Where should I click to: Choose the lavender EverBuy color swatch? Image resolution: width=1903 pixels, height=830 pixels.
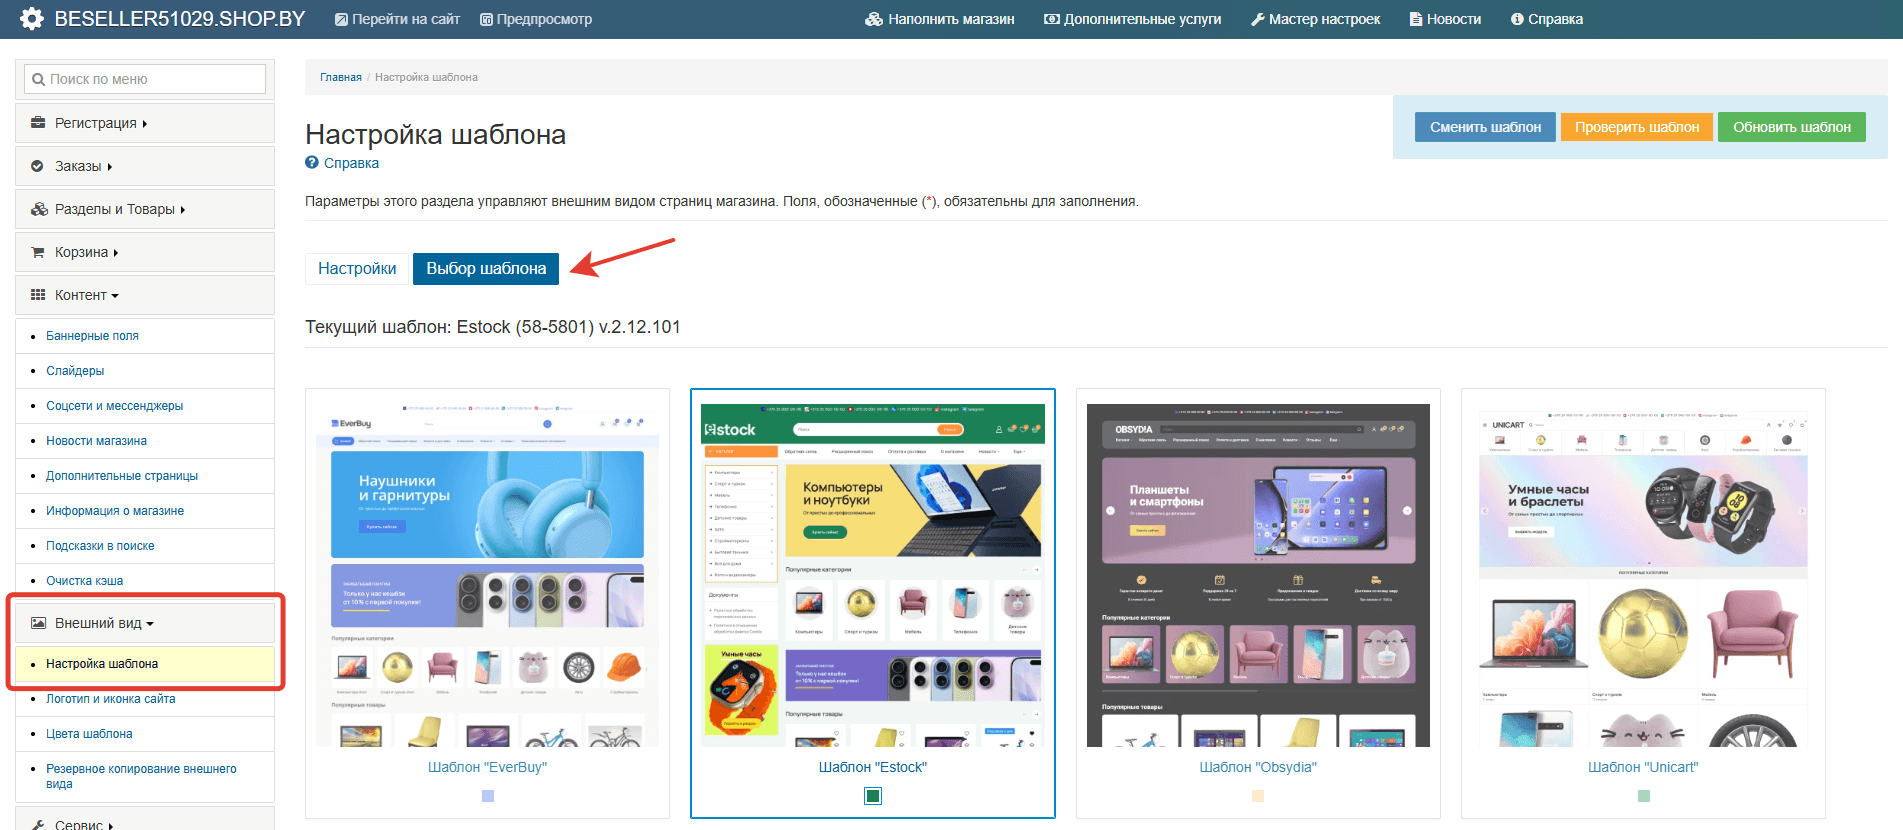tap(488, 796)
